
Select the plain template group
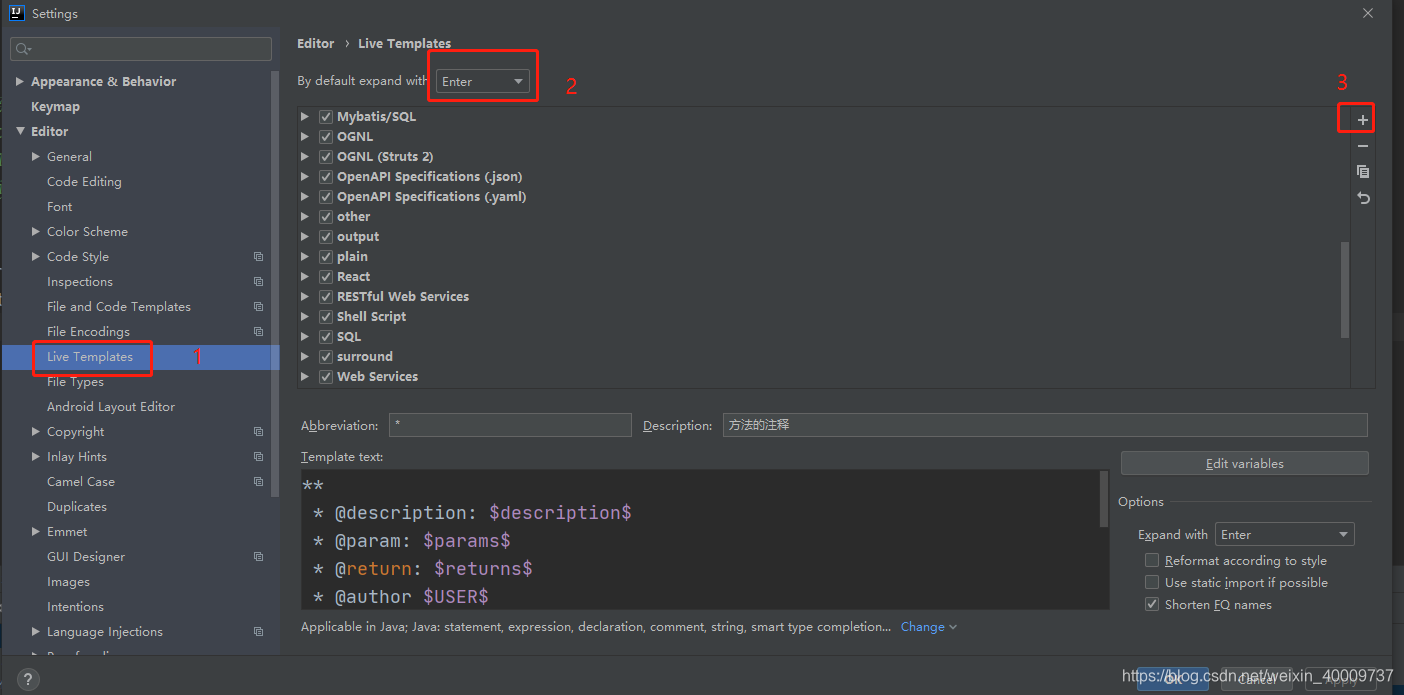(352, 257)
